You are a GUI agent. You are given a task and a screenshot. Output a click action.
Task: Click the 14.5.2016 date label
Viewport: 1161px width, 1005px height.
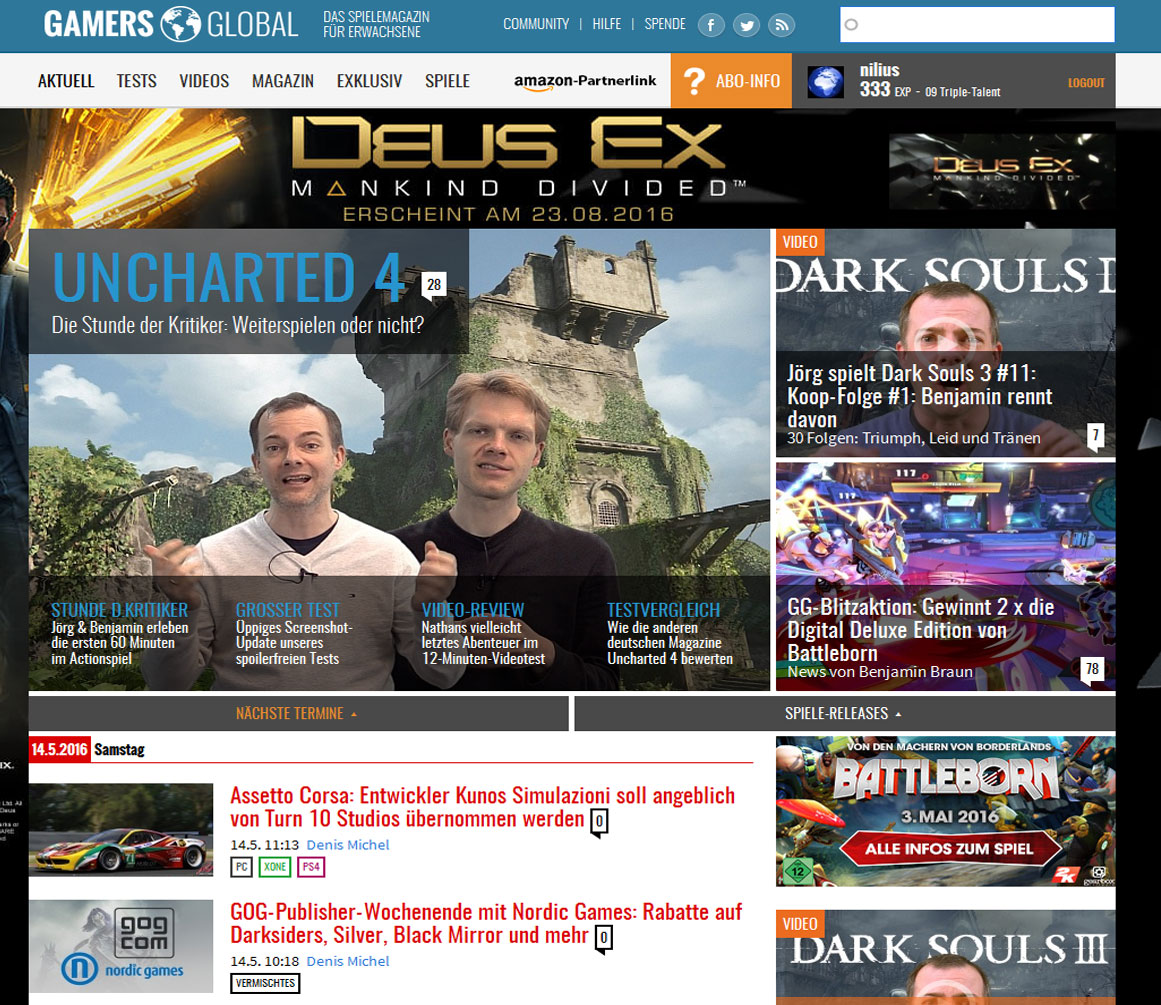(59, 749)
